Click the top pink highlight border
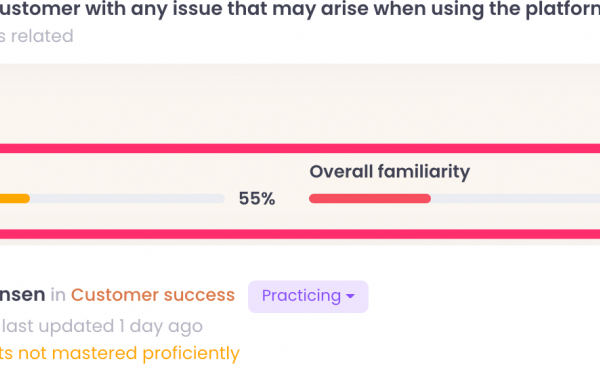This screenshot has width=600, height=374. click(300, 149)
